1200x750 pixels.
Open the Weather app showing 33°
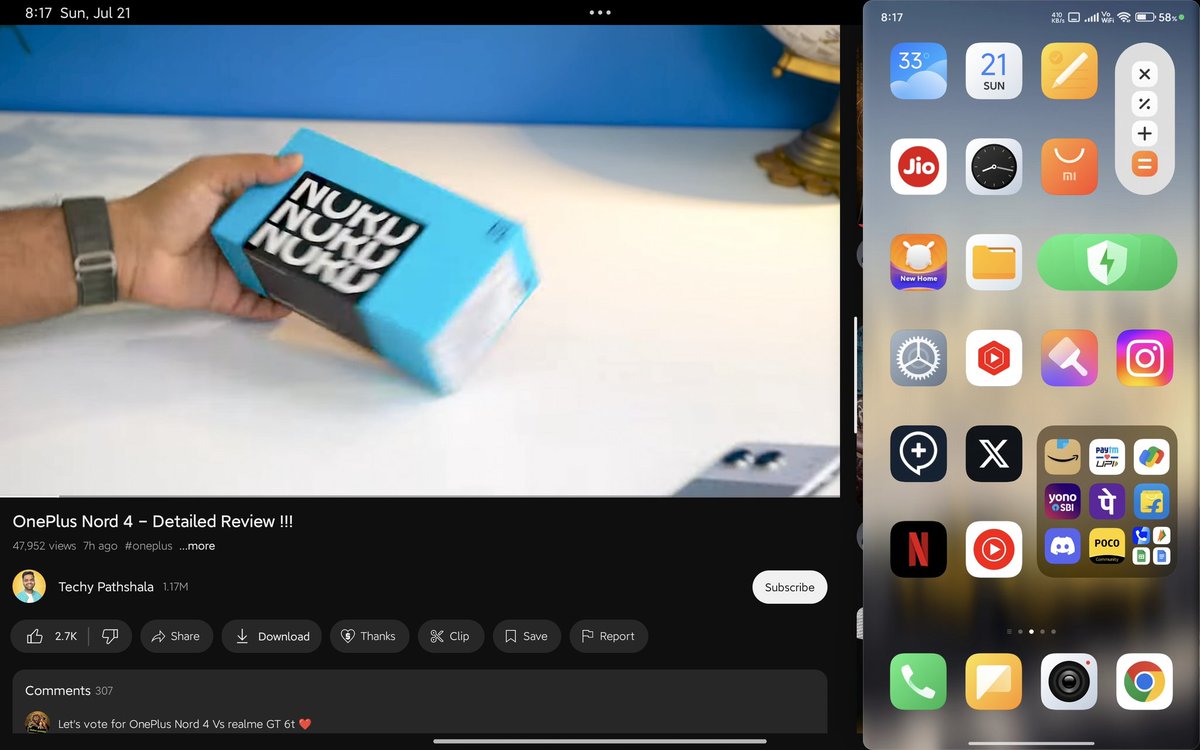(918, 71)
